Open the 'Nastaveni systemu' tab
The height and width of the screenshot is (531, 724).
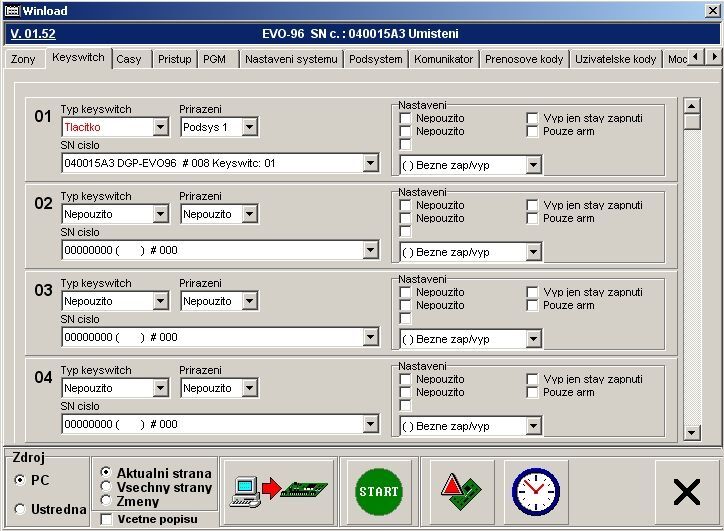(x=291, y=59)
